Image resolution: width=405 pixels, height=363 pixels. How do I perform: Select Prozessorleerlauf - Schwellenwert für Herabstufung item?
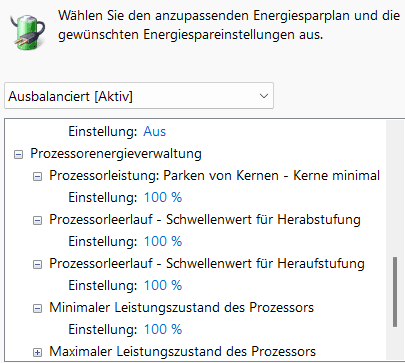[205, 220]
